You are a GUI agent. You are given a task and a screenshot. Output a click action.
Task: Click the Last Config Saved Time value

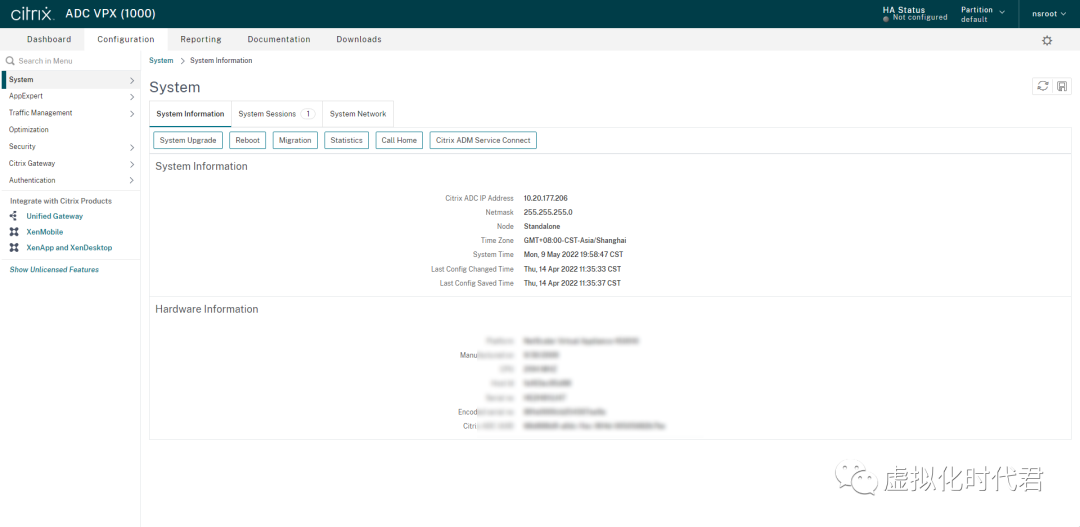click(x=572, y=283)
